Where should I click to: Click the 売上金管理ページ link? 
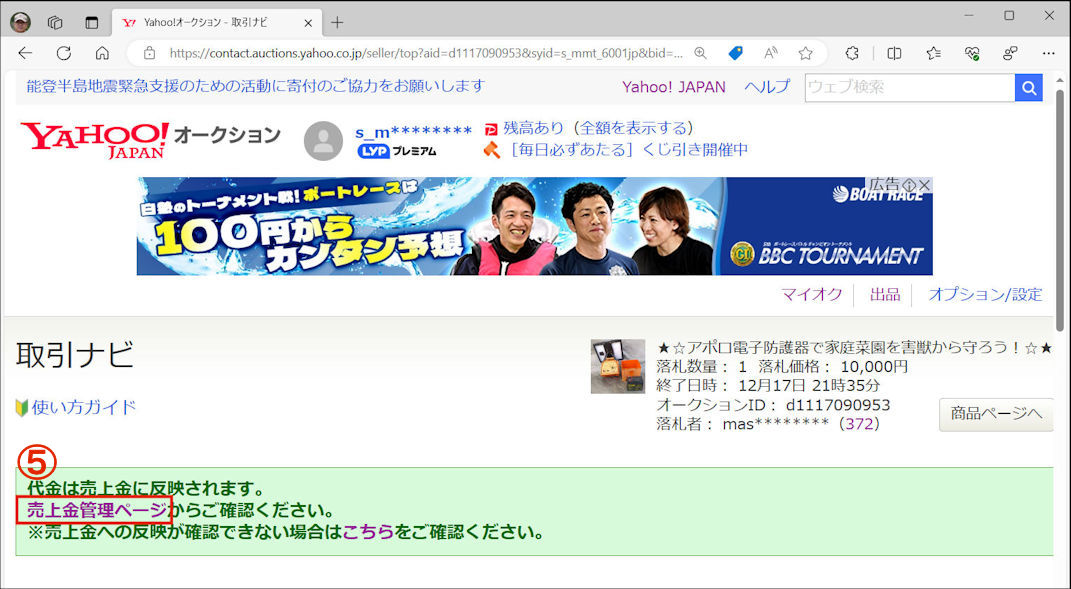(x=96, y=510)
